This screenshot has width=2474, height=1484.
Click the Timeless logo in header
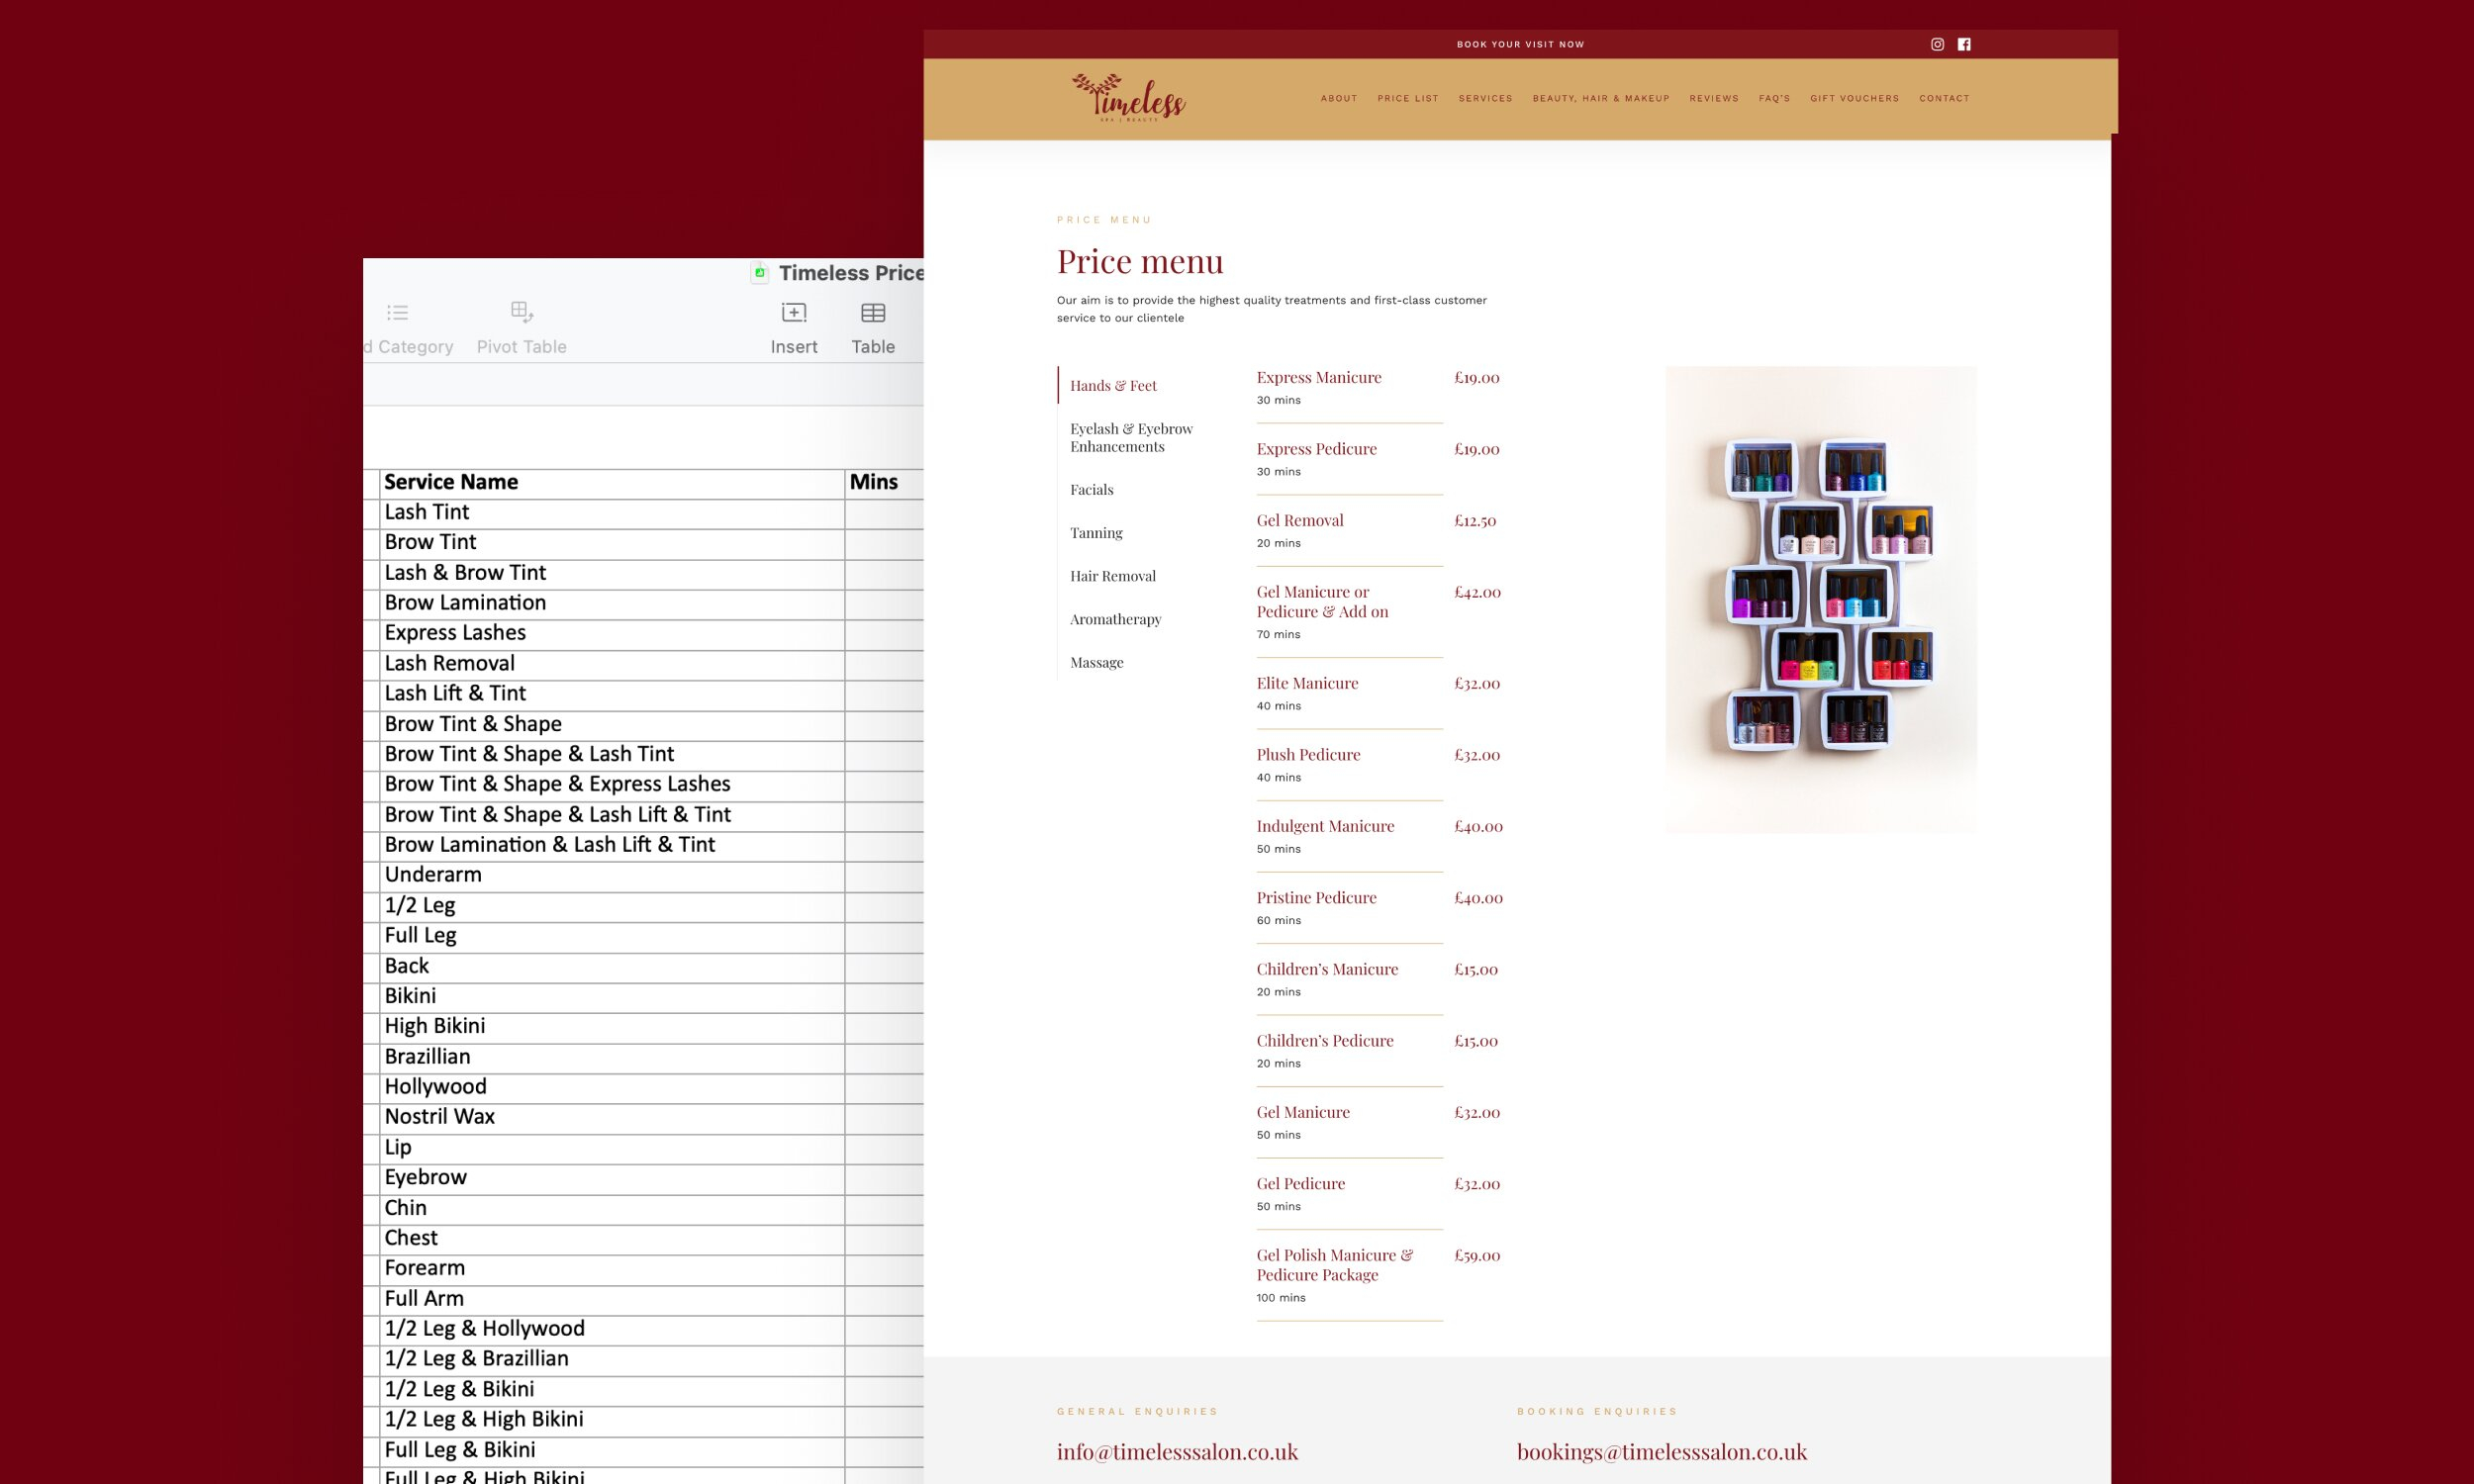[x=1128, y=98]
